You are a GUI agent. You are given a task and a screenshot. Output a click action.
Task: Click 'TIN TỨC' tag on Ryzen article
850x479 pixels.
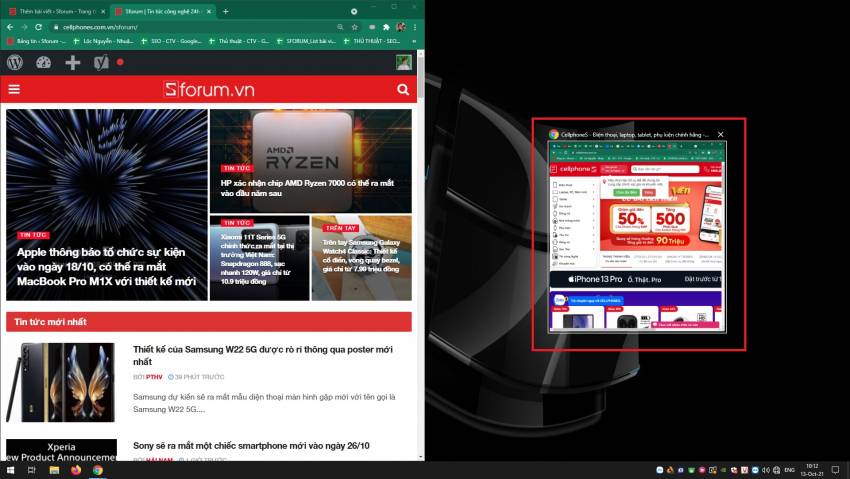tap(237, 168)
